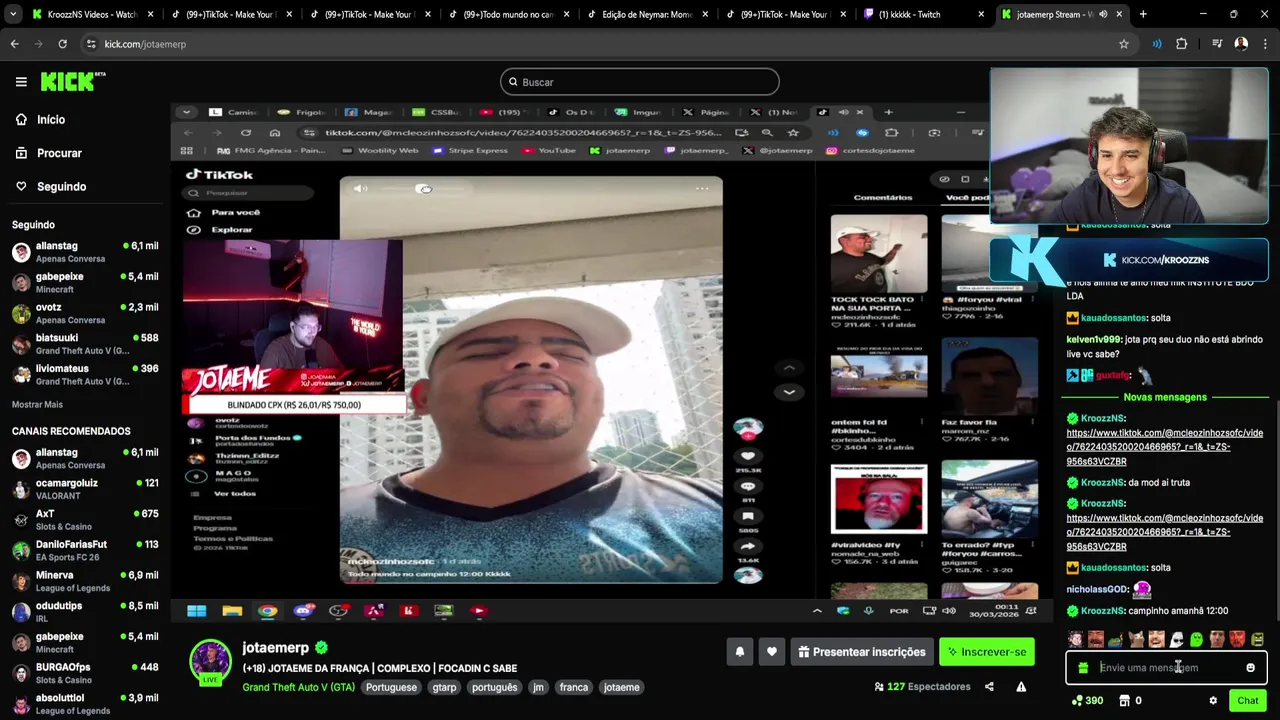Click jotaemerp live avatar below video

click(x=211, y=662)
